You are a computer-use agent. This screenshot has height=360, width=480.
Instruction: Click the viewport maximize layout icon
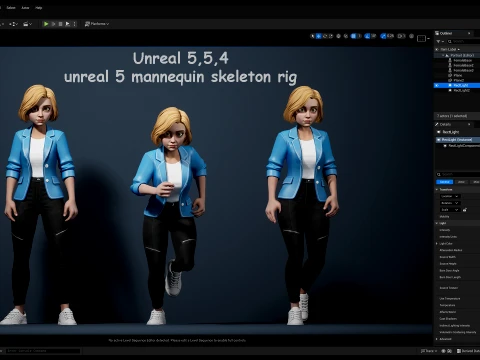(x=421, y=38)
